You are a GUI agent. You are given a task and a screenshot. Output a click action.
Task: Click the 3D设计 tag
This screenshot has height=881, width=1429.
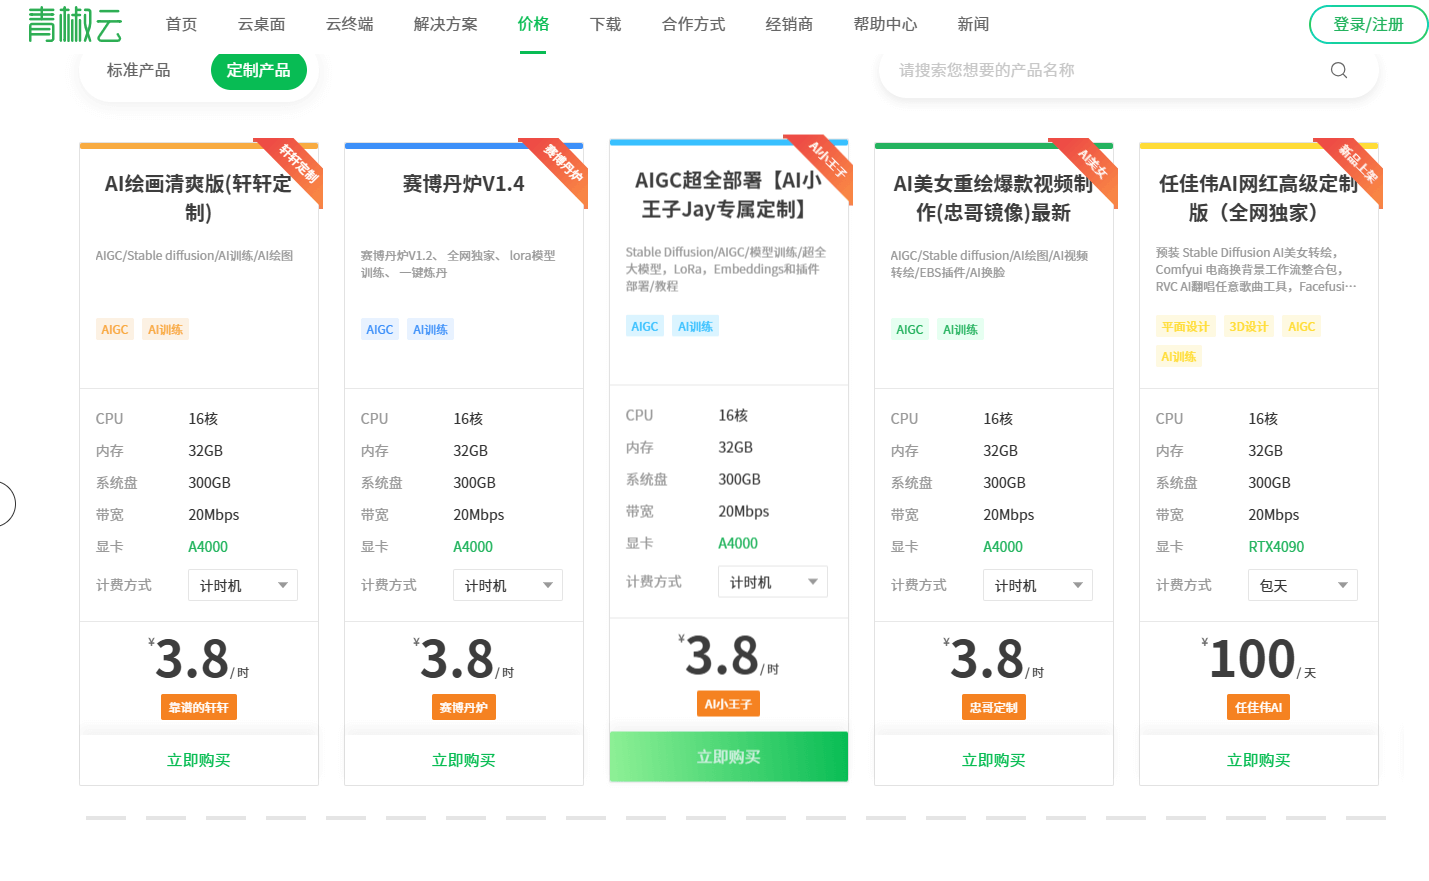1248,326
